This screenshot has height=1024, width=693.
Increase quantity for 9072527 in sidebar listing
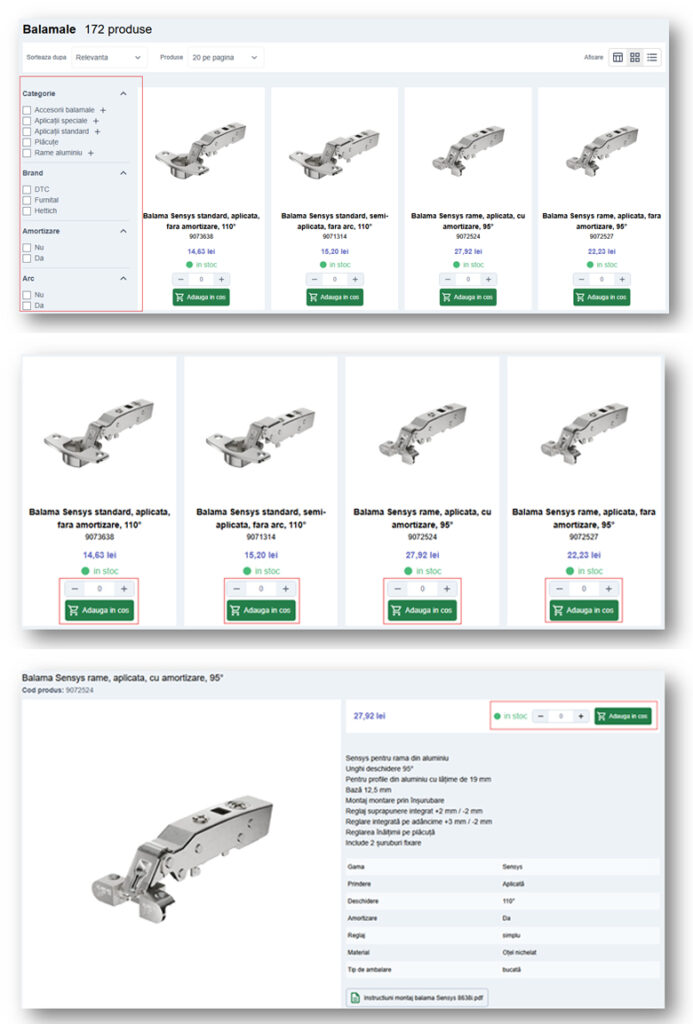click(622, 280)
